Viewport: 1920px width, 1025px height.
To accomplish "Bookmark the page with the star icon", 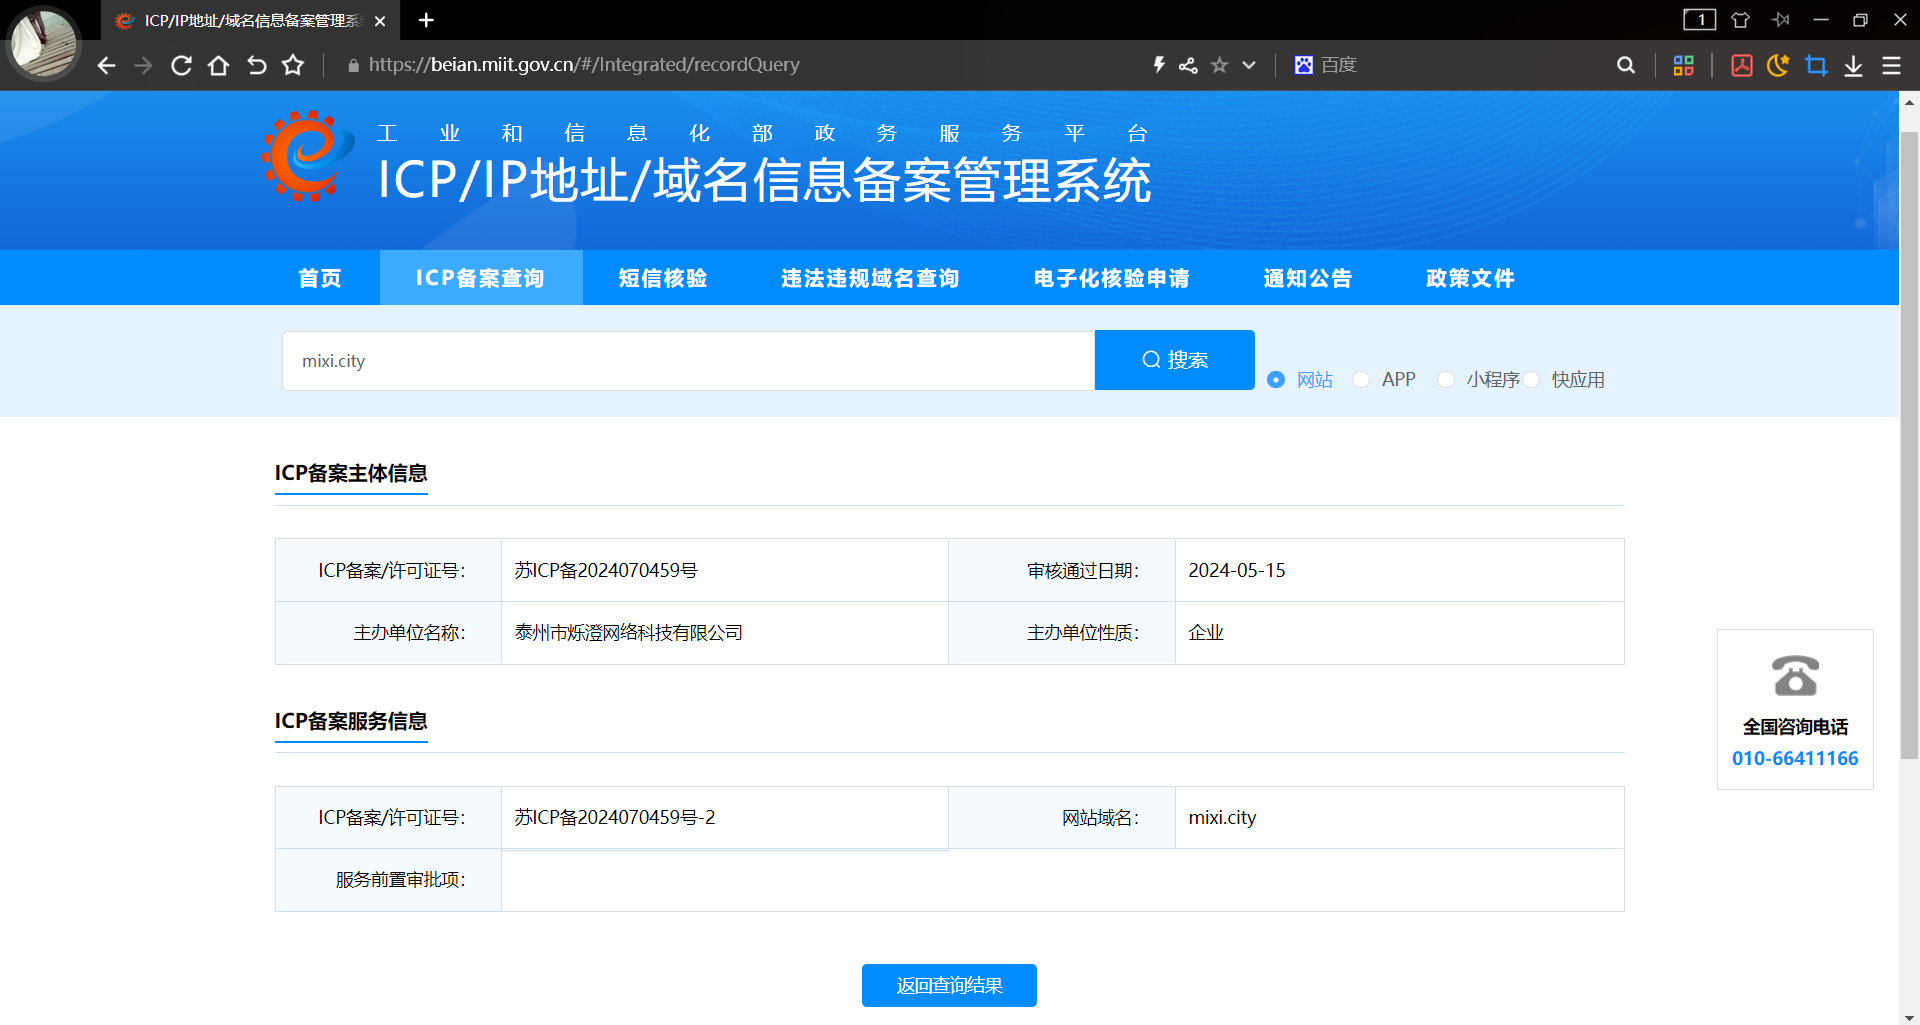I will coord(1219,64).
